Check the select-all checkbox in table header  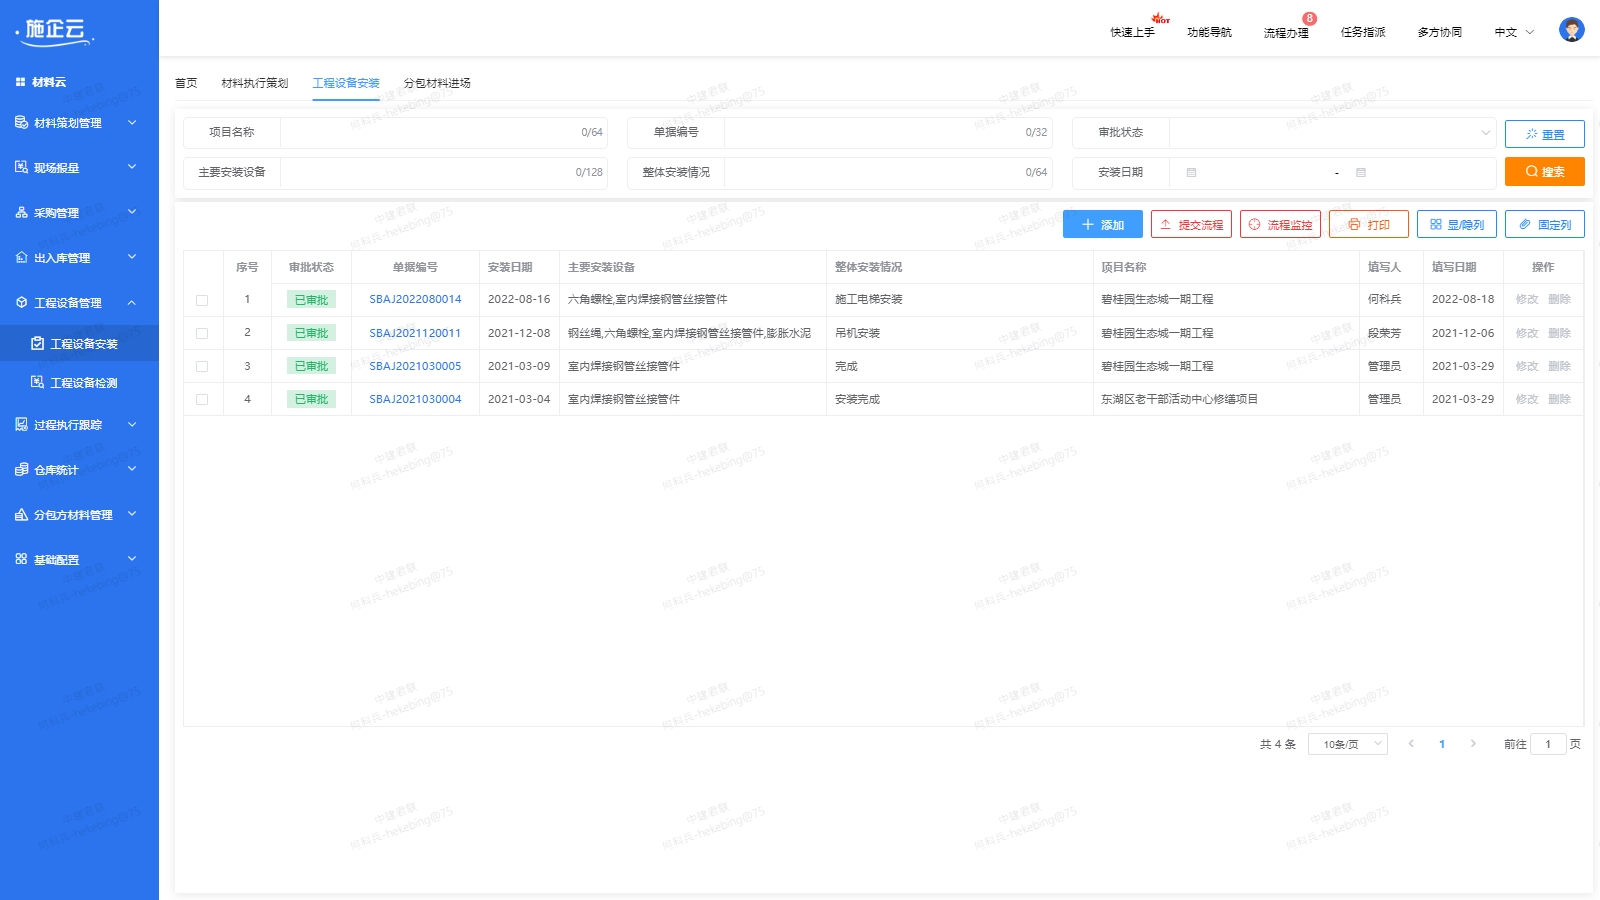pos(202,267)
